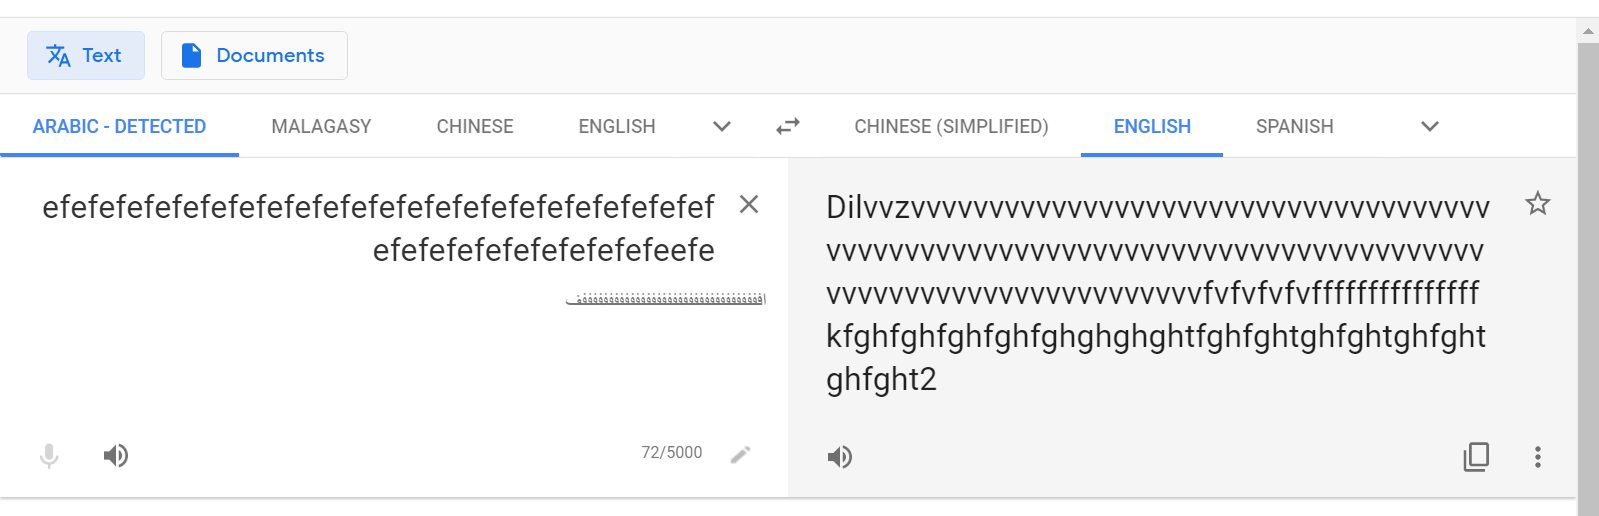Select the Text translation mode
The width and height of the screenshot is (1599, 516).
pyautogui.click(x=86, y=55)
